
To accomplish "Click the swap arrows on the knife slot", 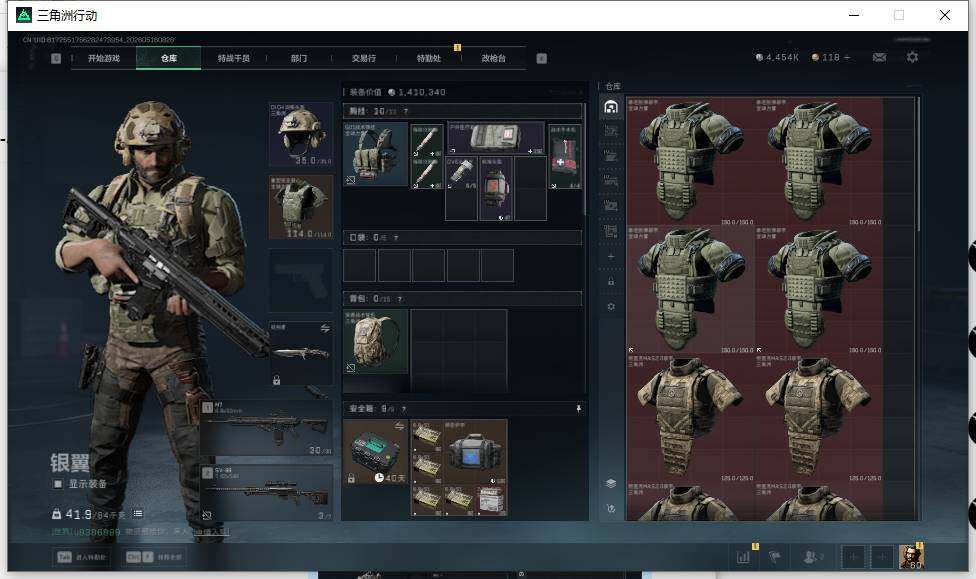I will tap(325, 328).
